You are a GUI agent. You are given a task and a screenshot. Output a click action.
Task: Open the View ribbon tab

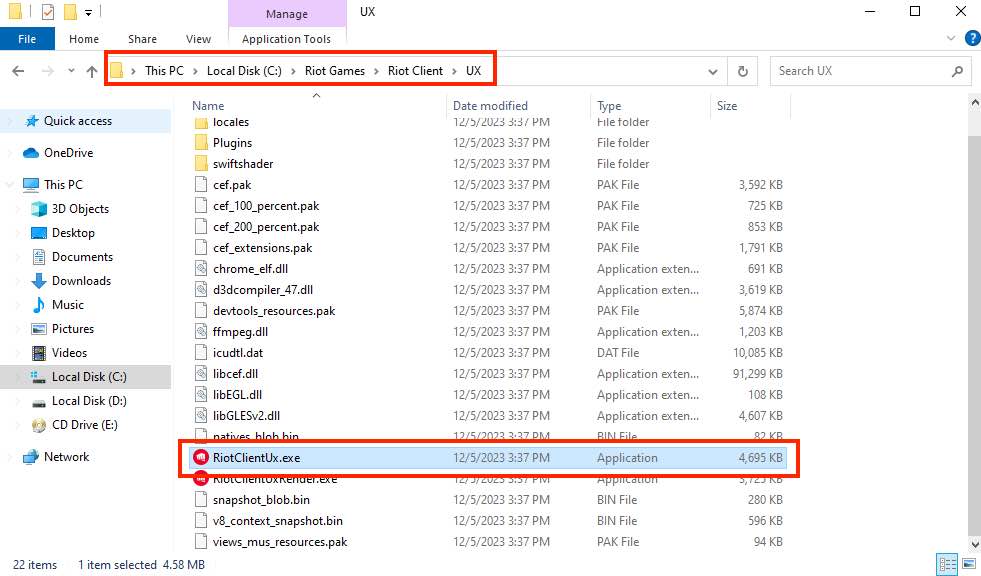pos(198,39)
